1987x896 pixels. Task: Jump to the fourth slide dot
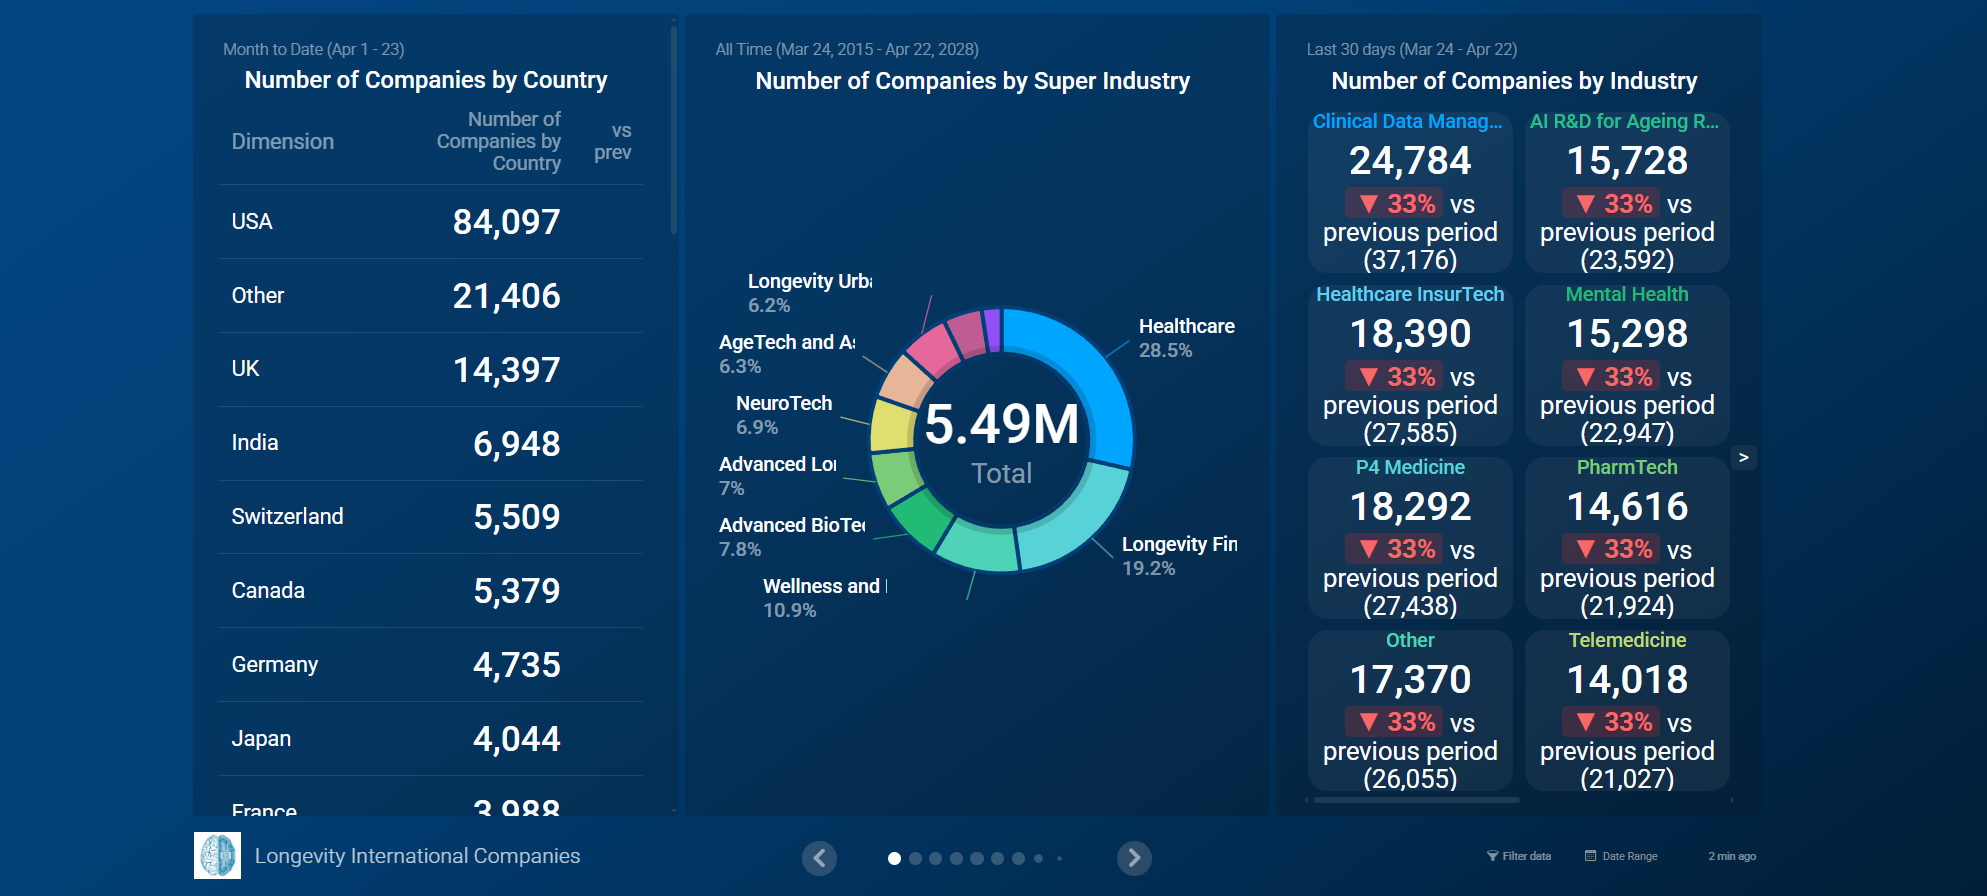956,858
